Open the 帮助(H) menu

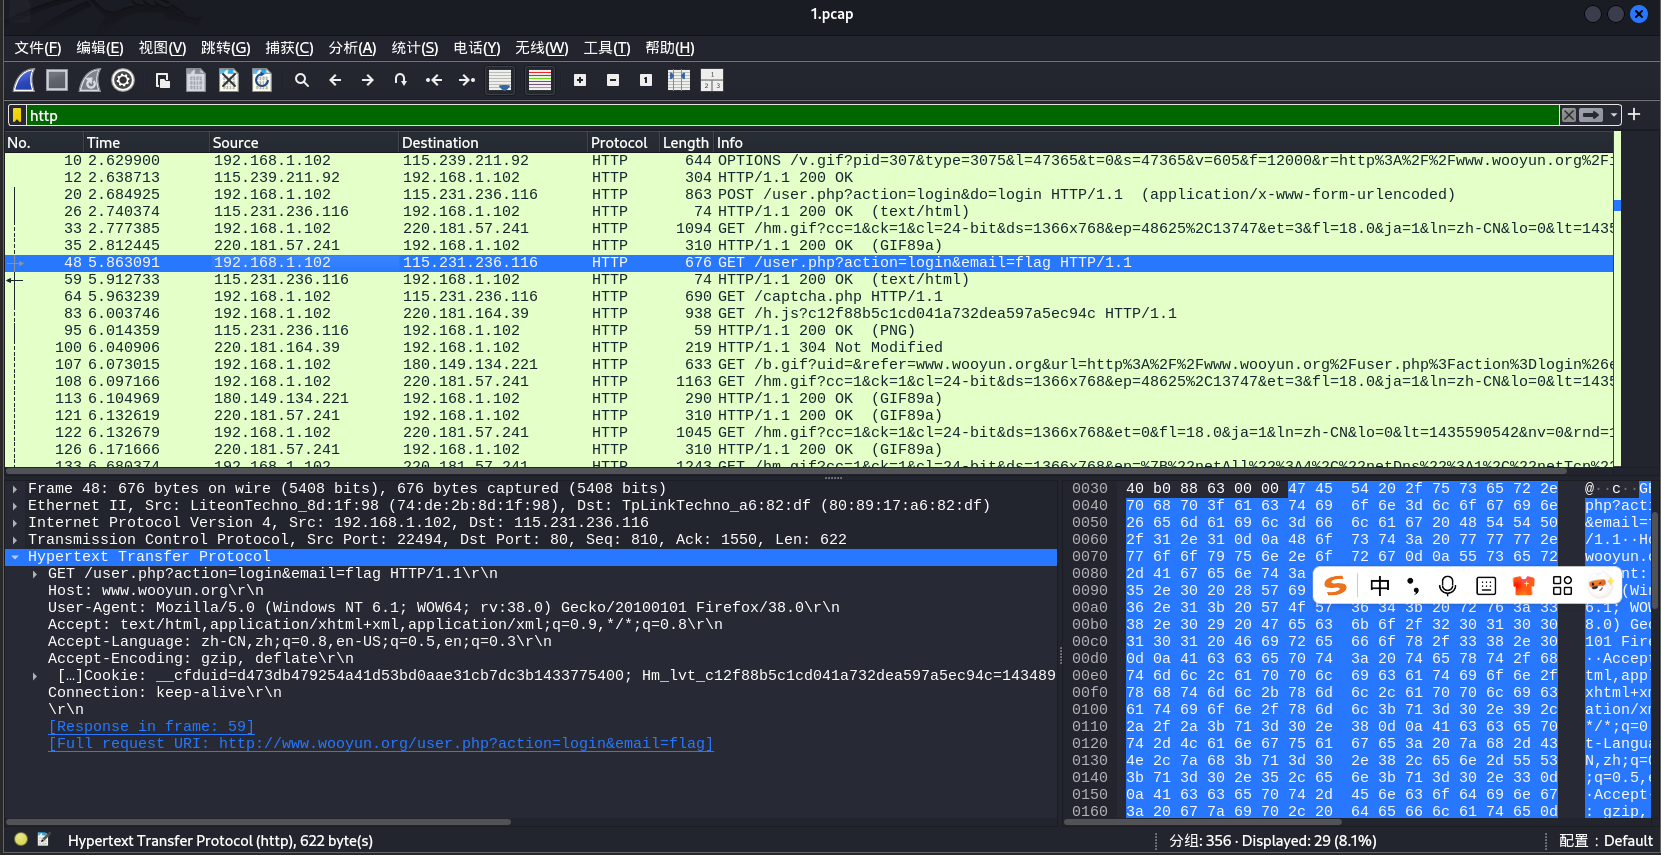[x=670, y=48]
